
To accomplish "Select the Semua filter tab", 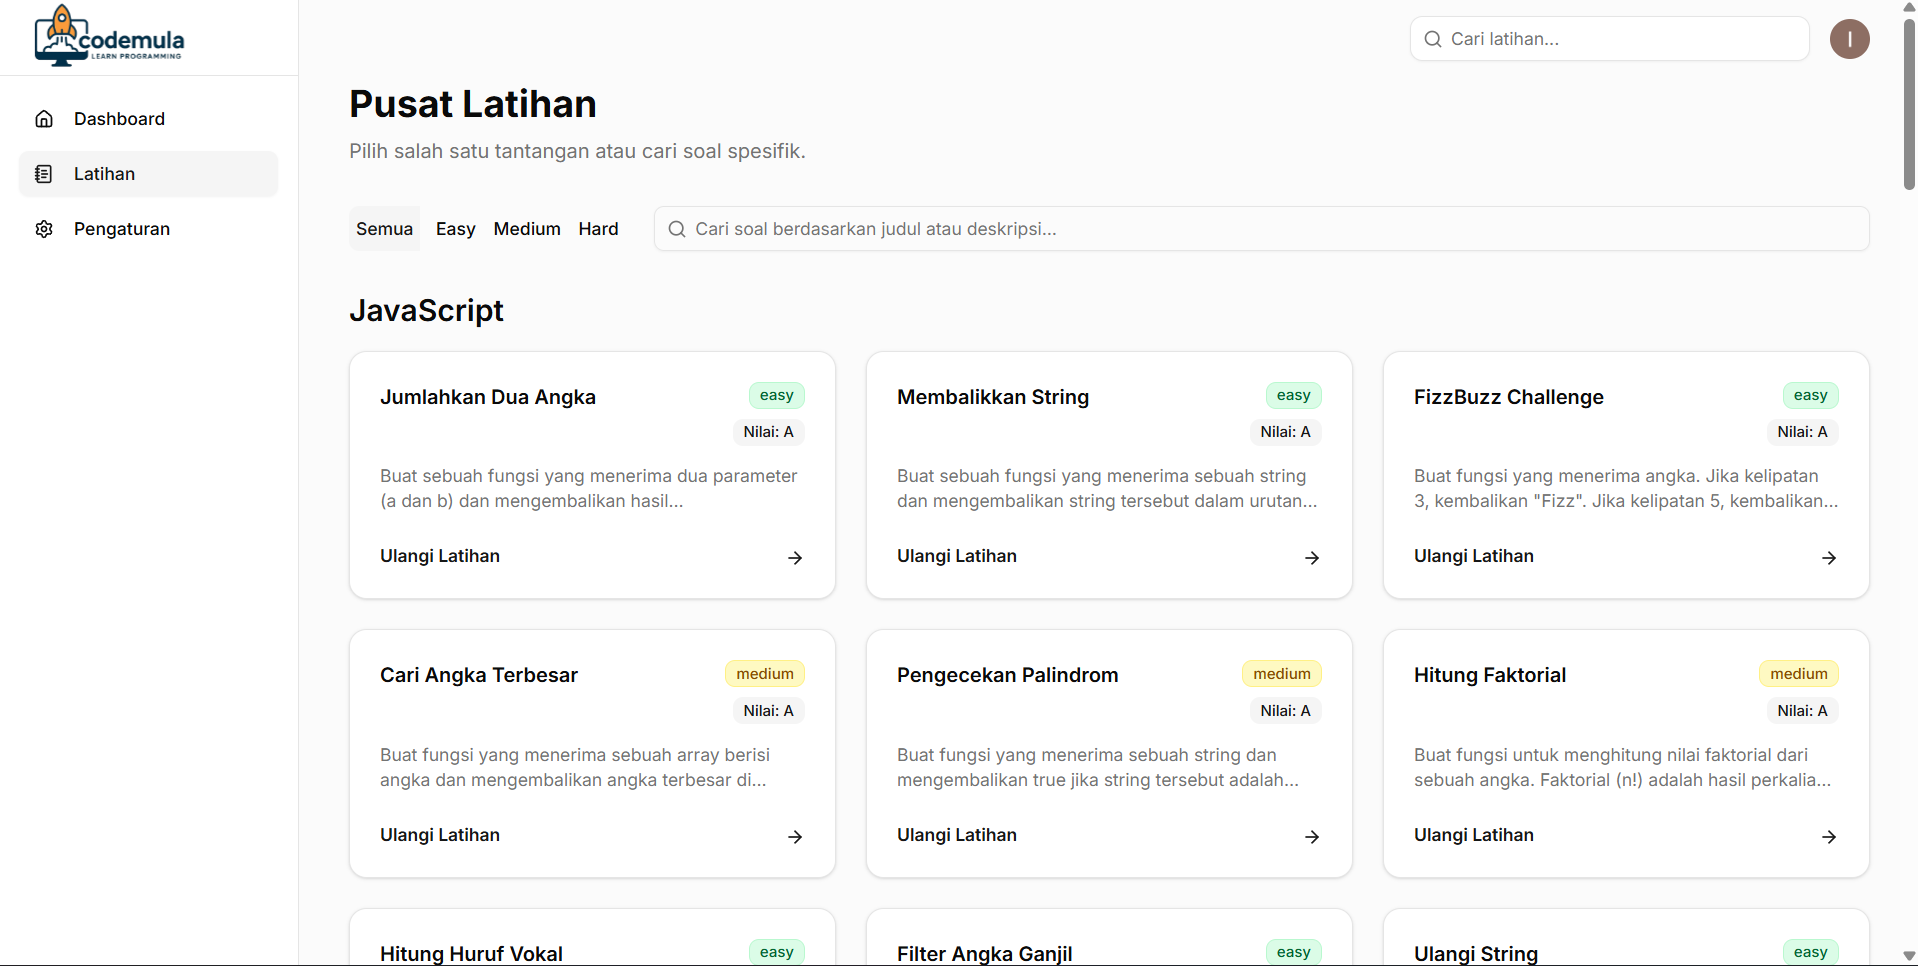I will click(384, 229).
